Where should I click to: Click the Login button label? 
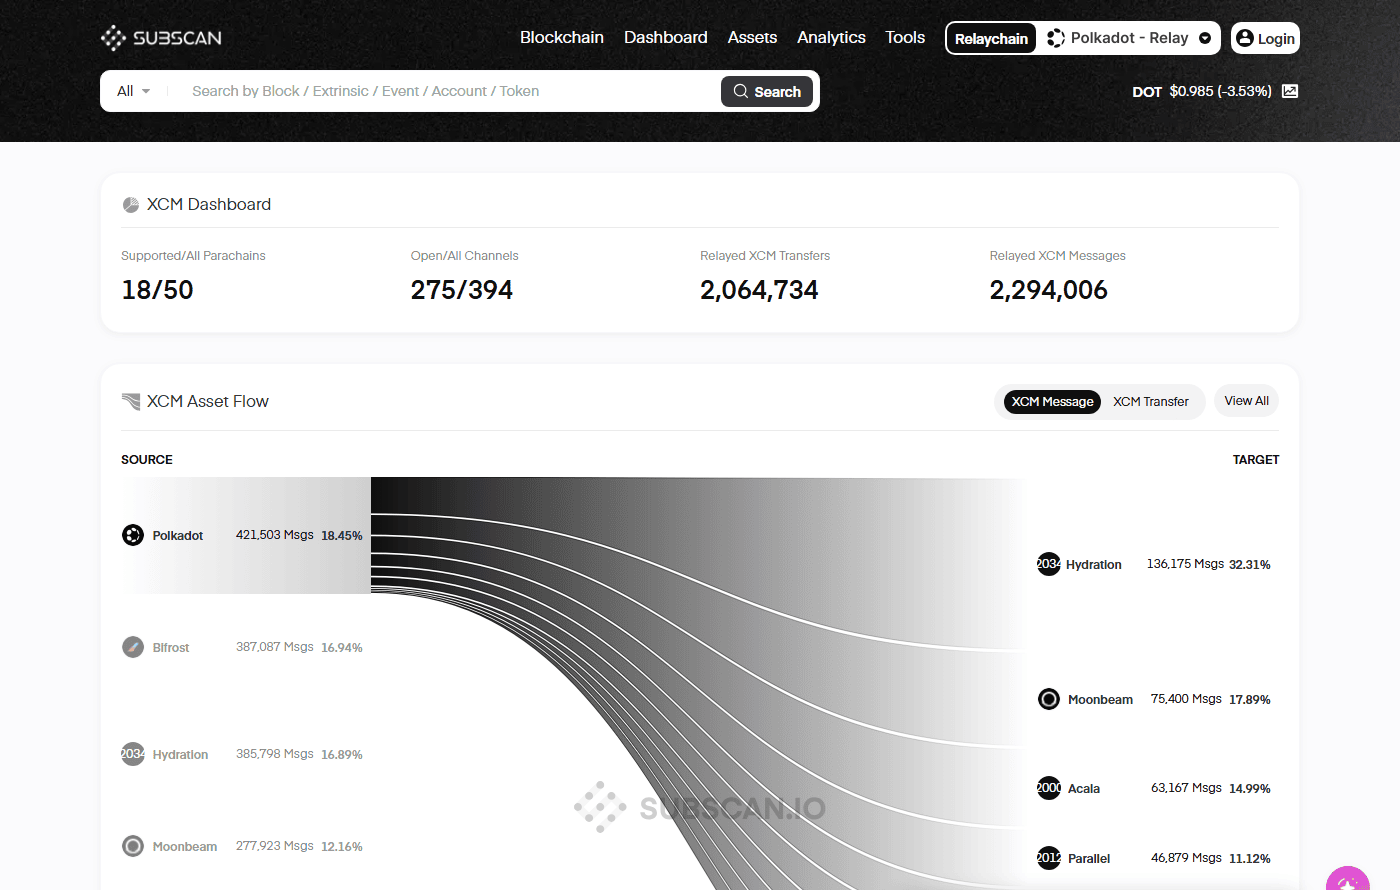[1276, 39]
